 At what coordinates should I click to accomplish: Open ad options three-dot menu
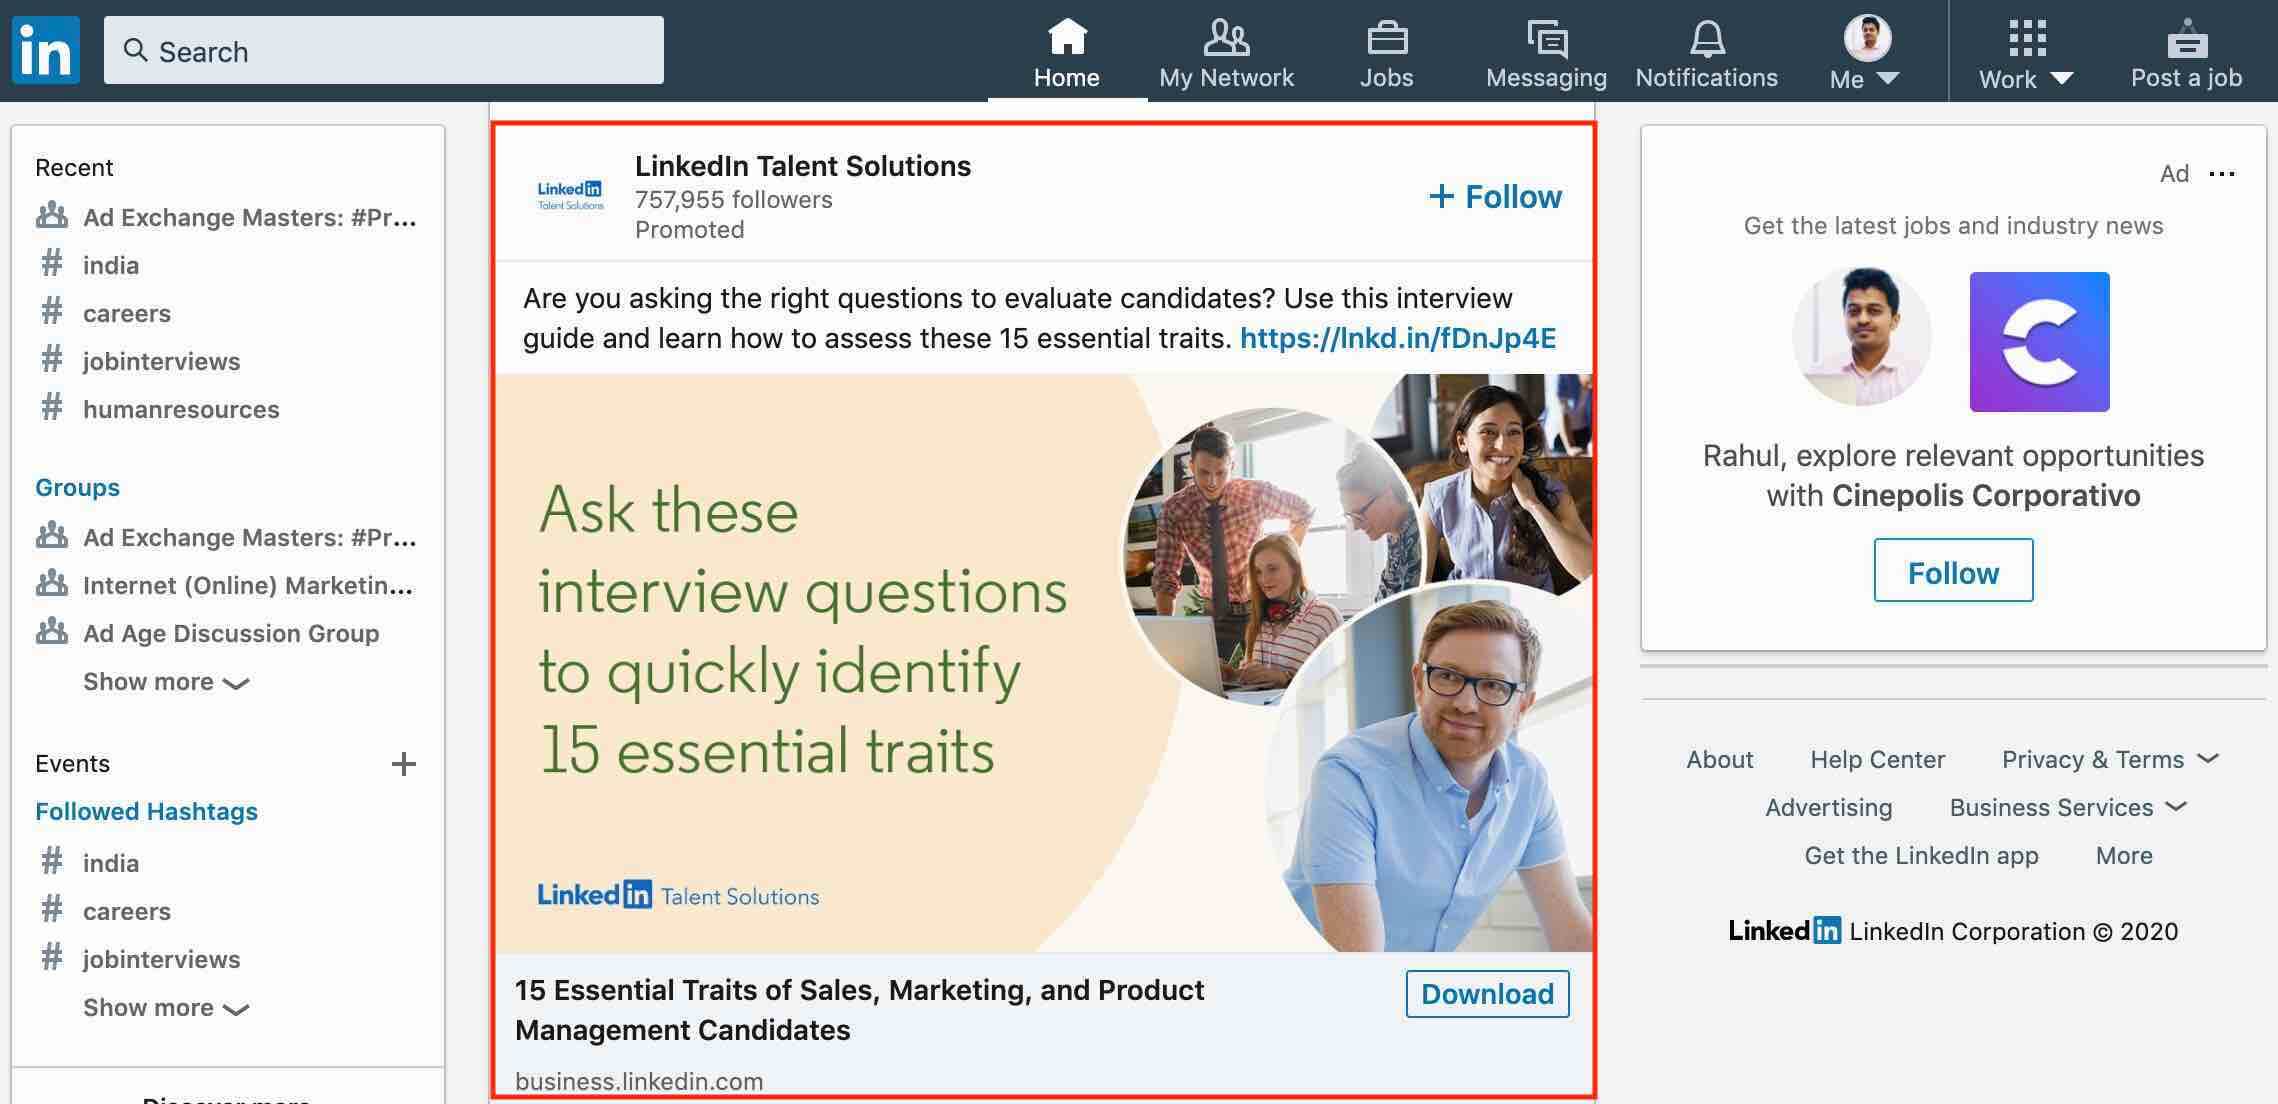click(x=2222, y=174)
